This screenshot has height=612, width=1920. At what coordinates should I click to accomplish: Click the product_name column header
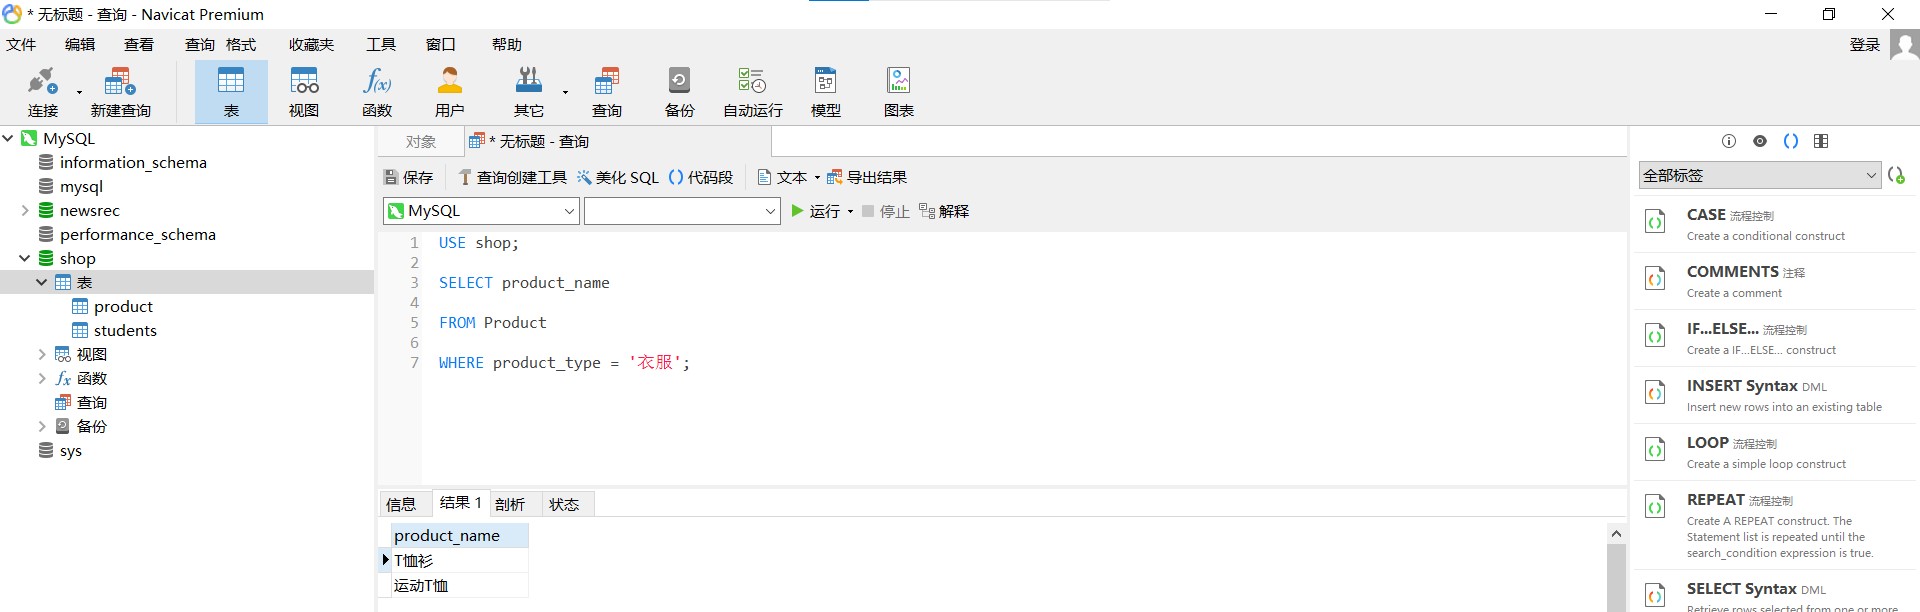coord(459,536)
